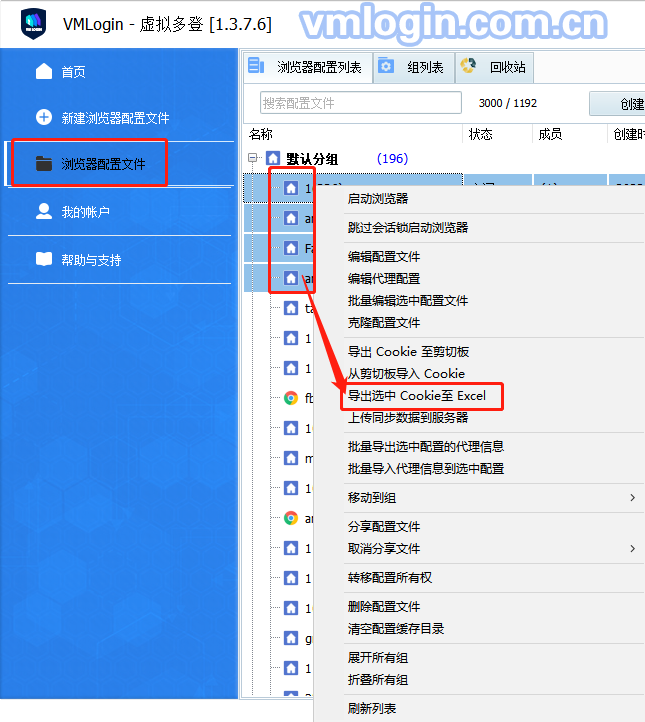This screenshot has width=645, height=722.
Task: Choose 删除配置文件 menu entry
Action: tap(384, 607)
